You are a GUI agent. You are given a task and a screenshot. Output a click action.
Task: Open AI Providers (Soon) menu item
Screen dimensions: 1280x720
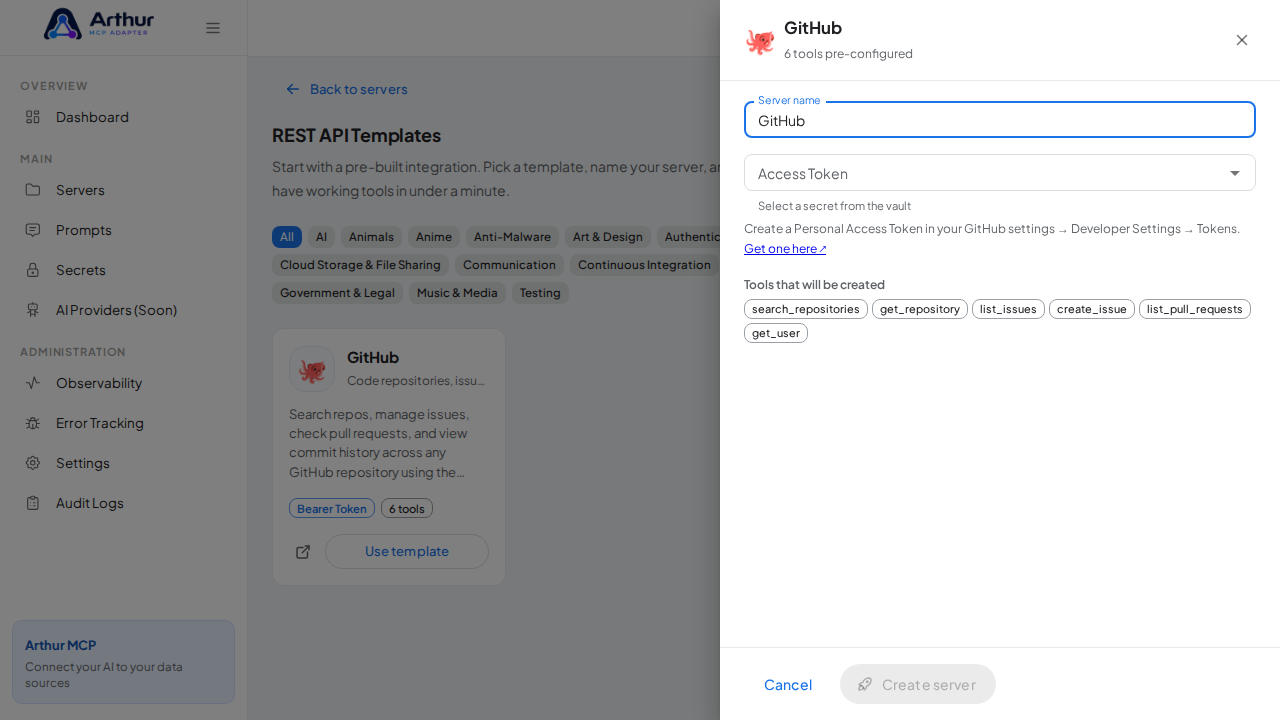(x=123, y=310)
